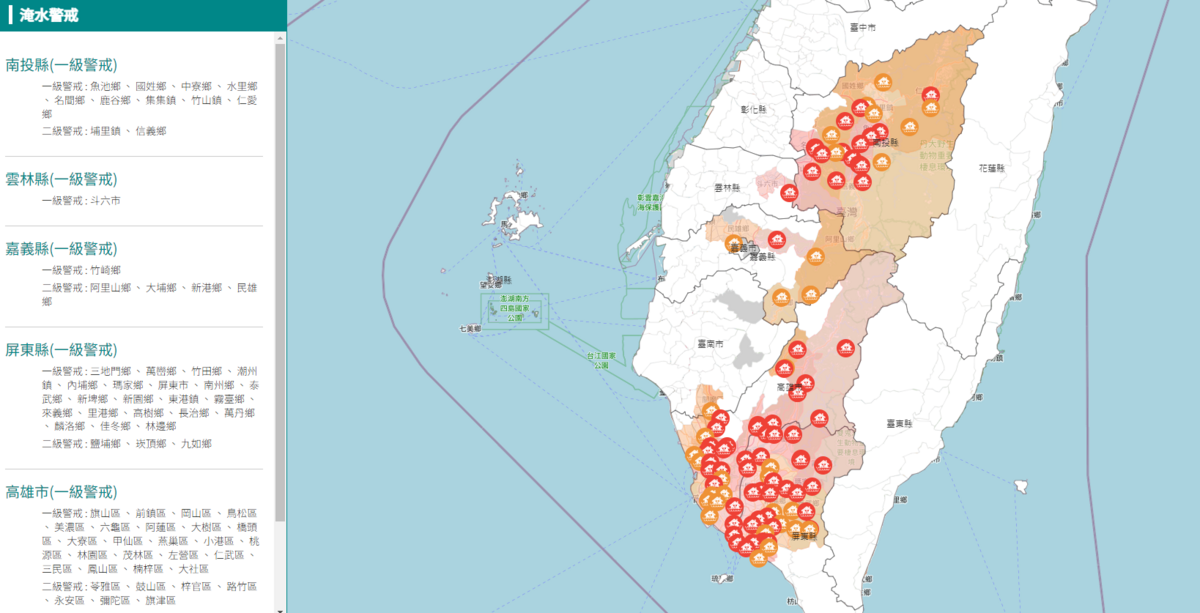Select the red flood marker beside 斗六市

[x=789, y=192]
